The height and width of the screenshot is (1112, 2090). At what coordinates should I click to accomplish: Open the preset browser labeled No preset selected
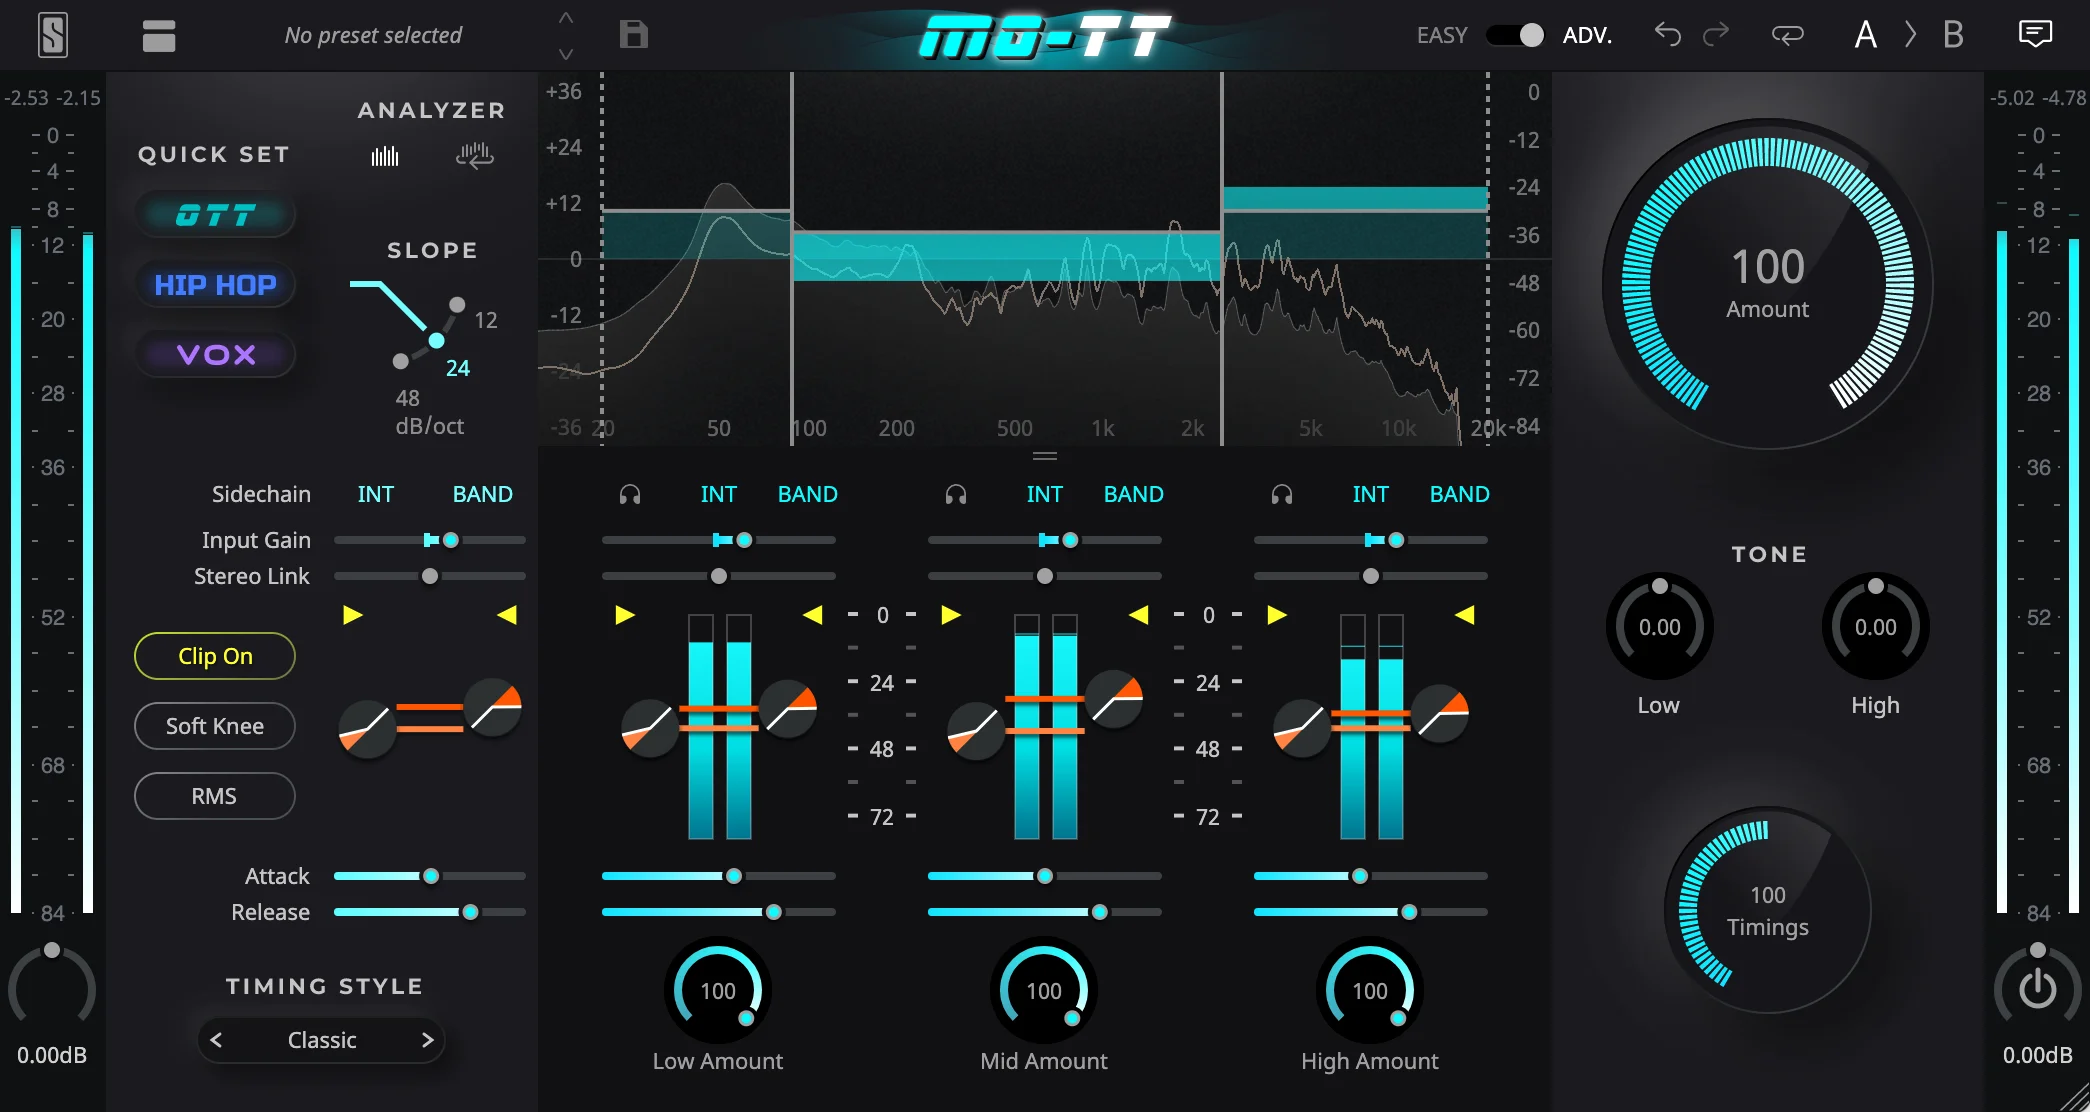point(373,35)
